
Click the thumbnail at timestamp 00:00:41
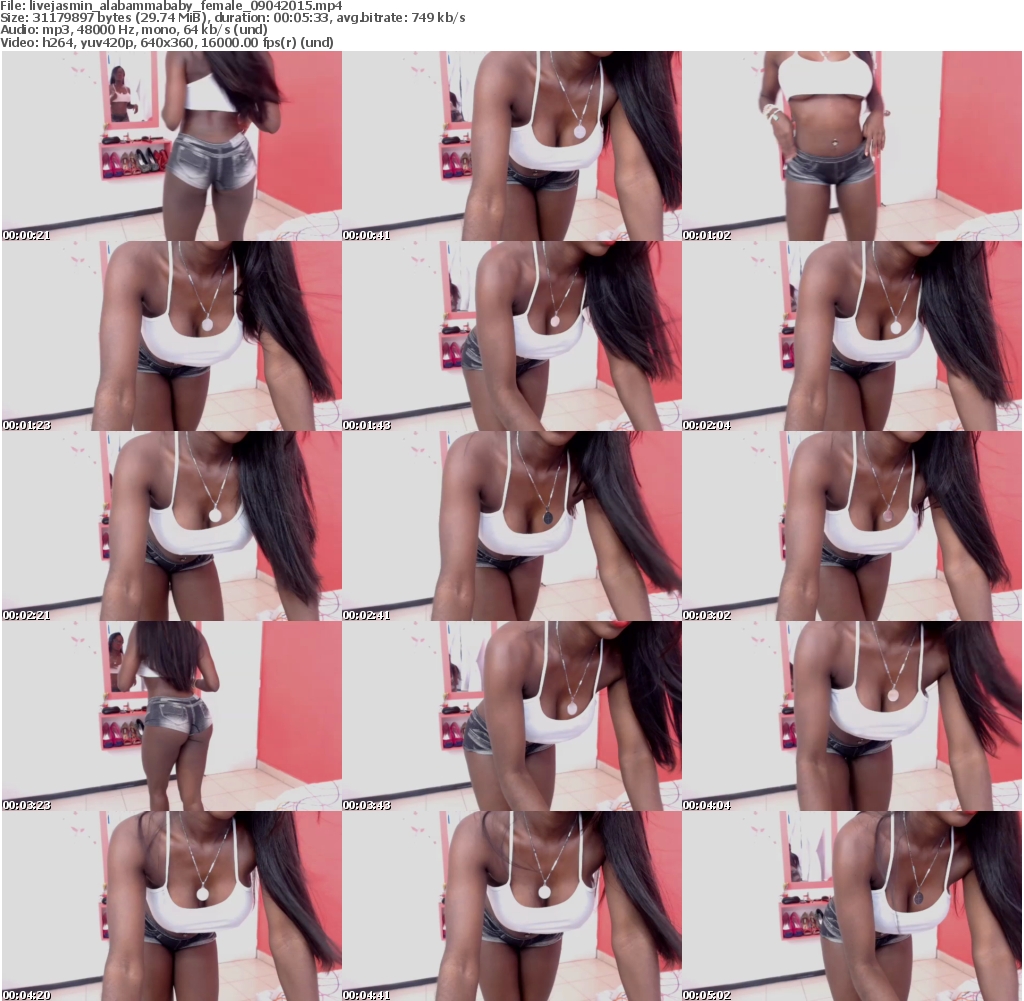click(x=512, y=146)
